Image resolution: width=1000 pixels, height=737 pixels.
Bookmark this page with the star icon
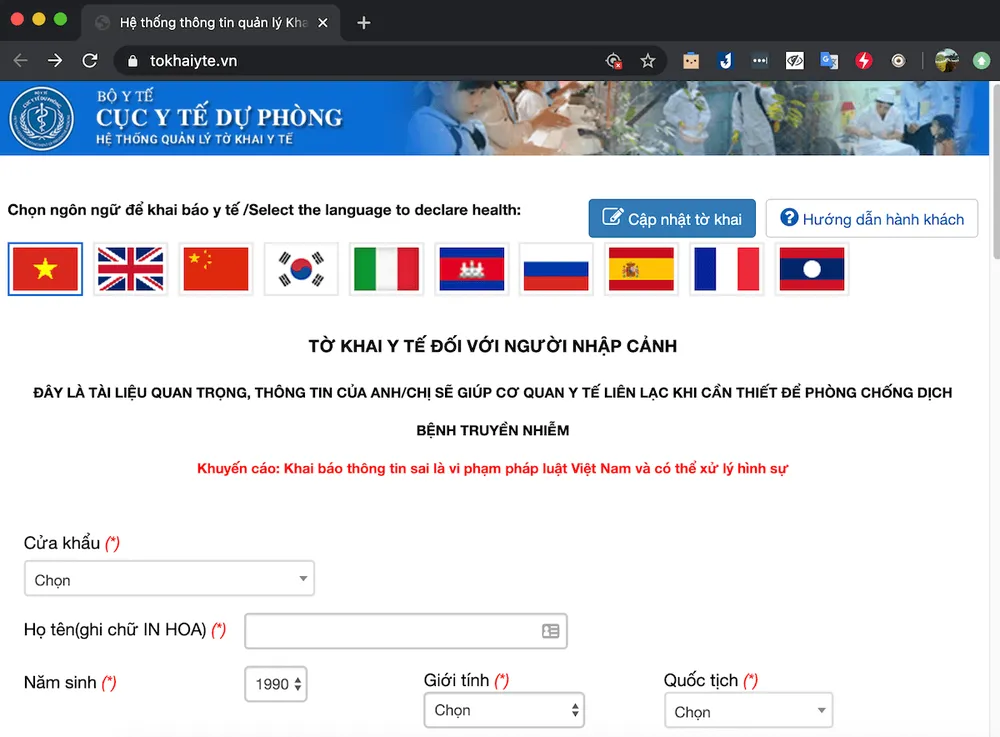[x=648, y=61]
